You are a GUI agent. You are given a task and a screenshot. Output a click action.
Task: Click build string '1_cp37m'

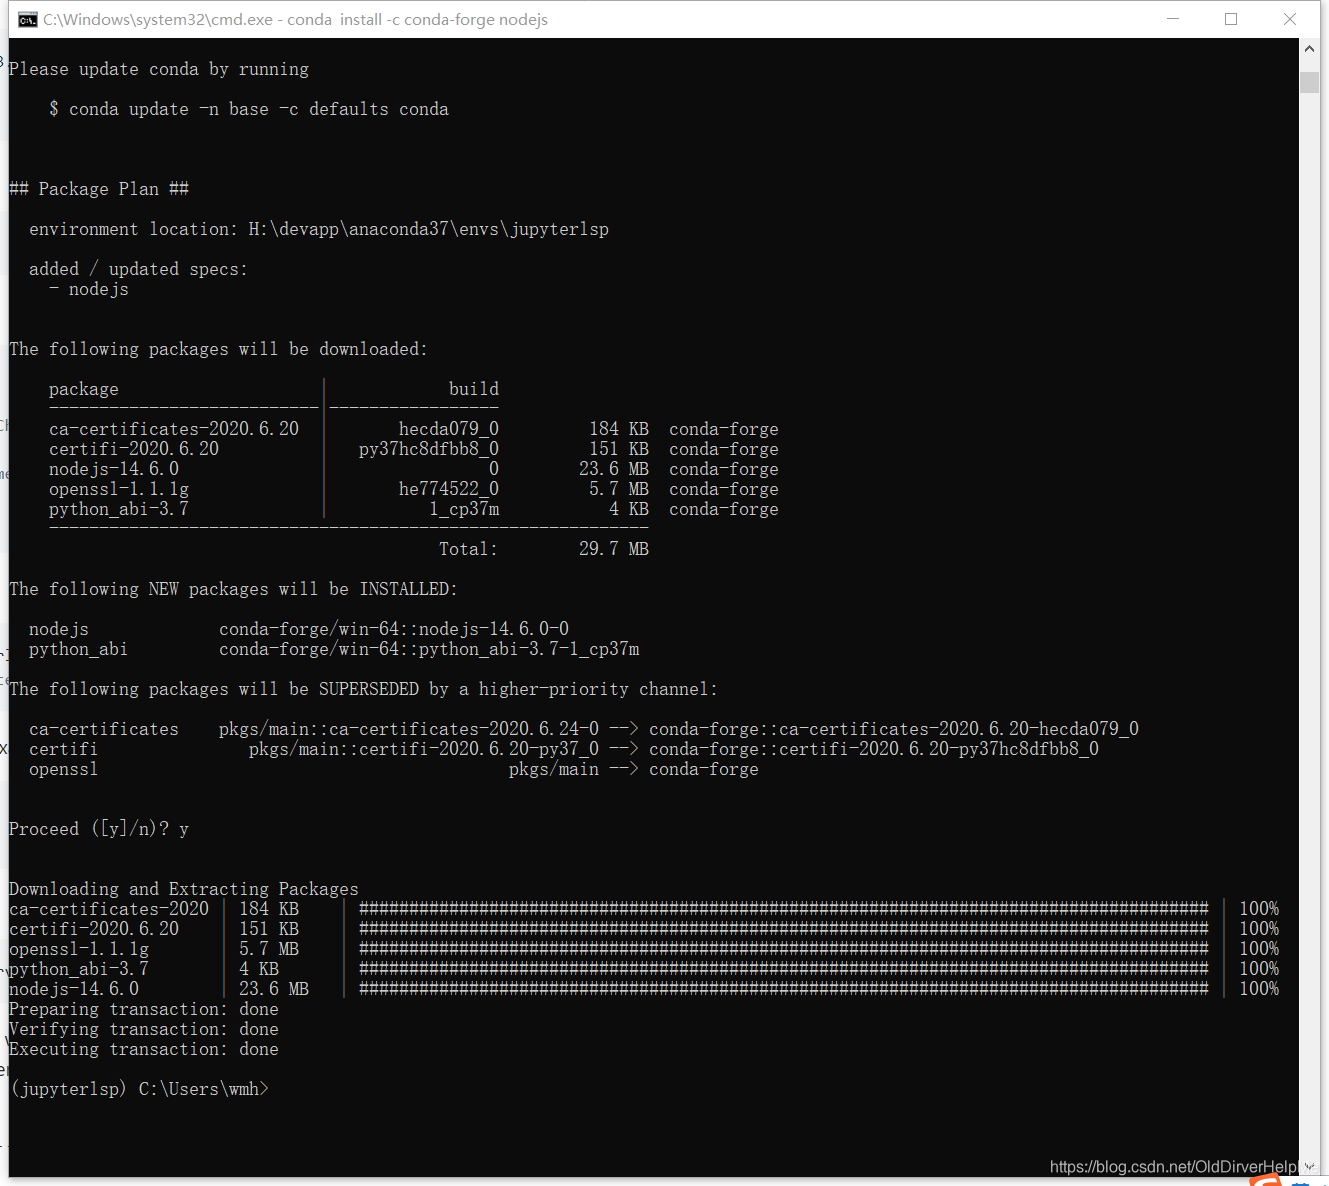pos(464,509)
